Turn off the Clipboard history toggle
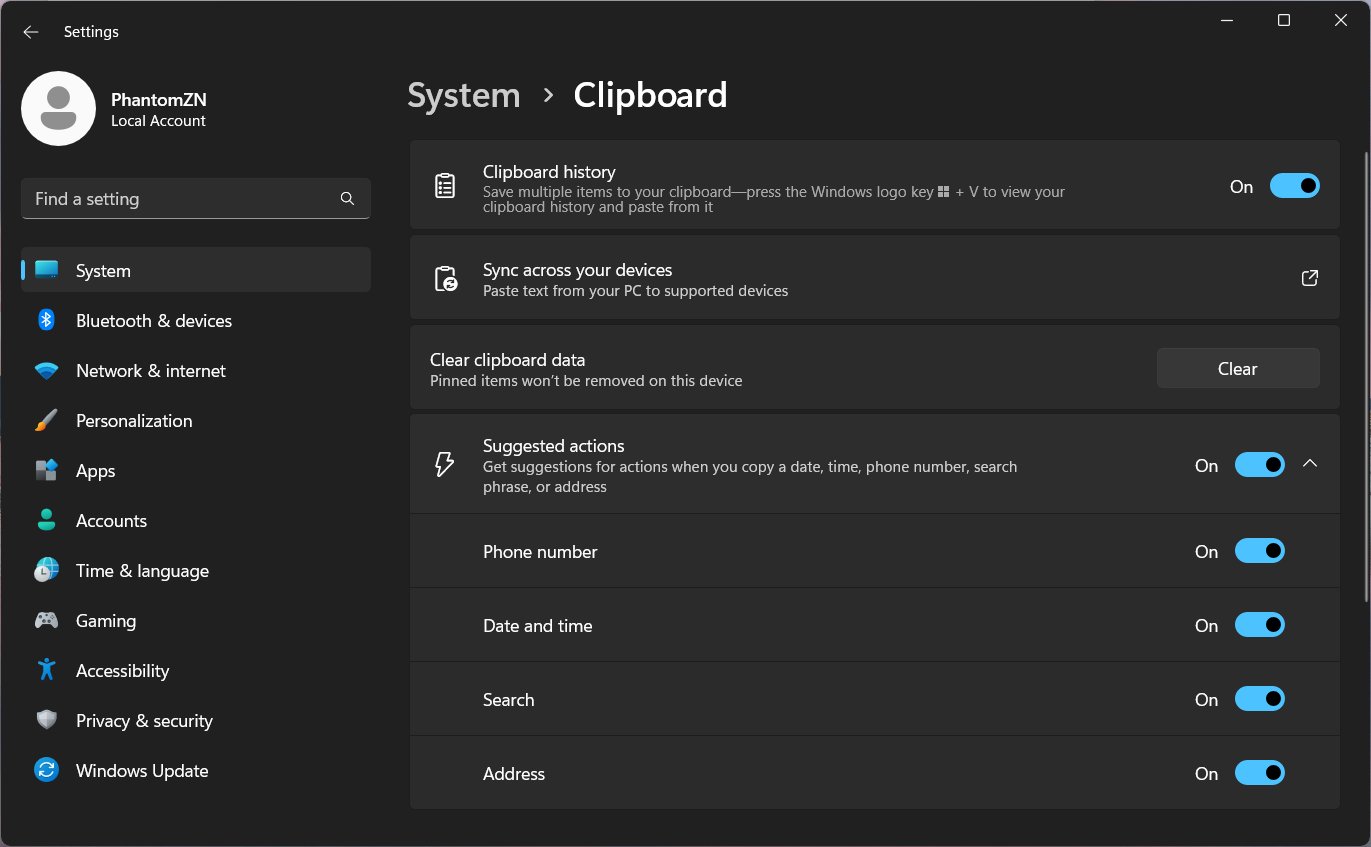Screen dimensions: 1371x847 pyautogui.click(x=1294, y=186)
